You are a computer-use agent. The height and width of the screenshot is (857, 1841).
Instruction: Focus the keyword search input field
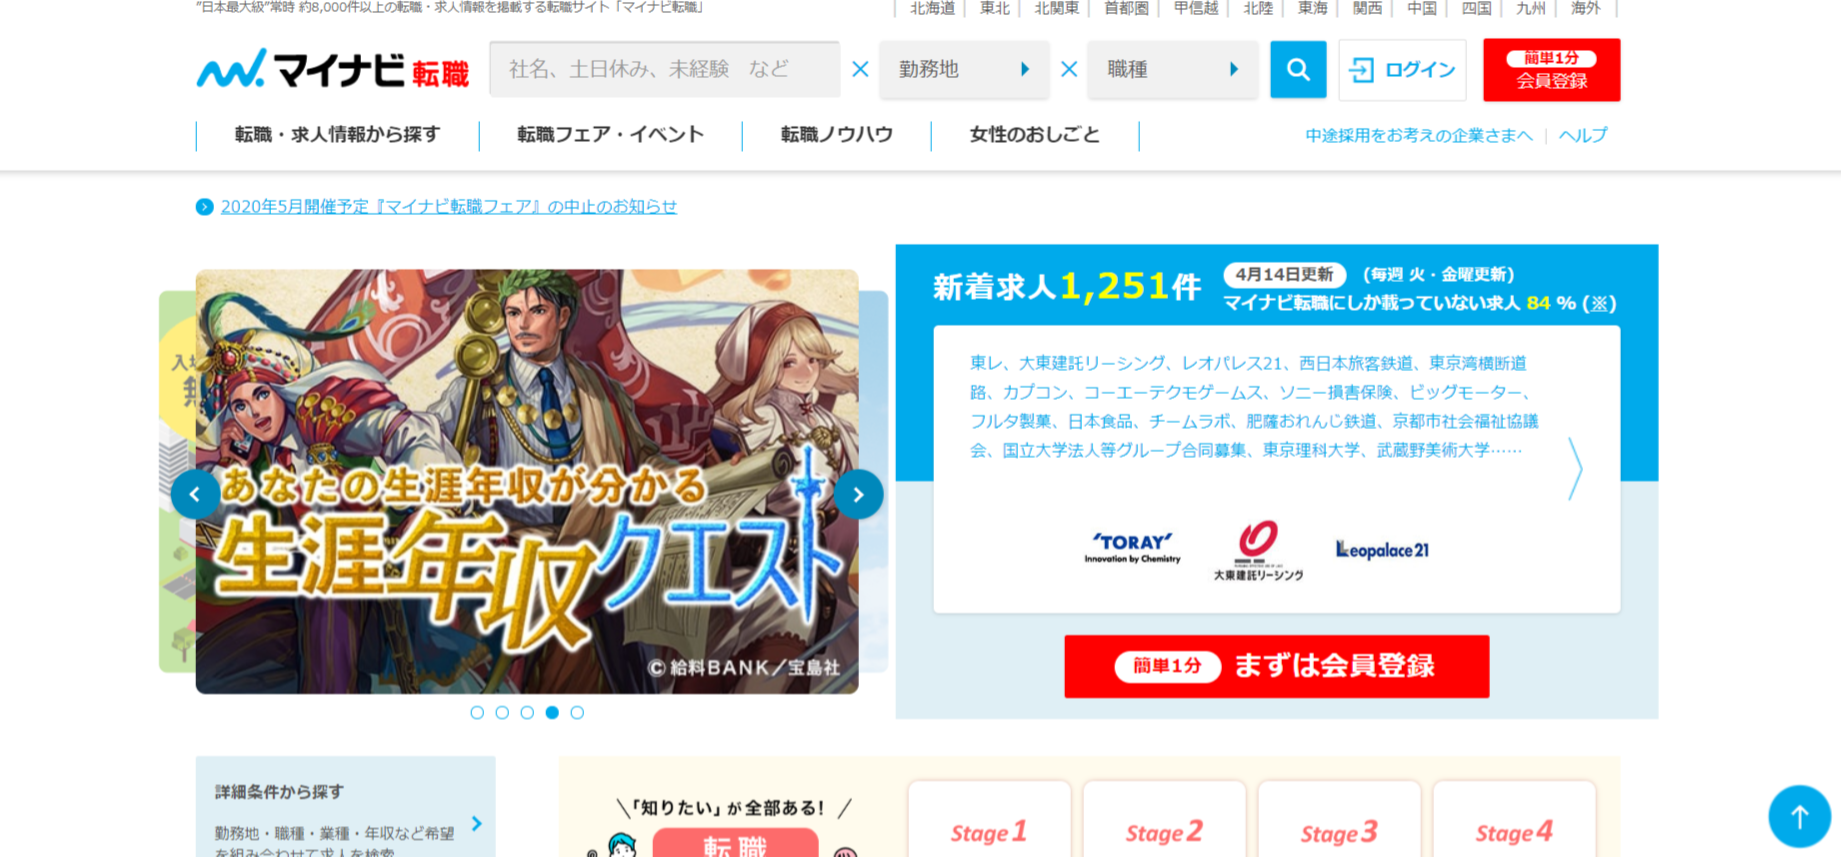665,69
